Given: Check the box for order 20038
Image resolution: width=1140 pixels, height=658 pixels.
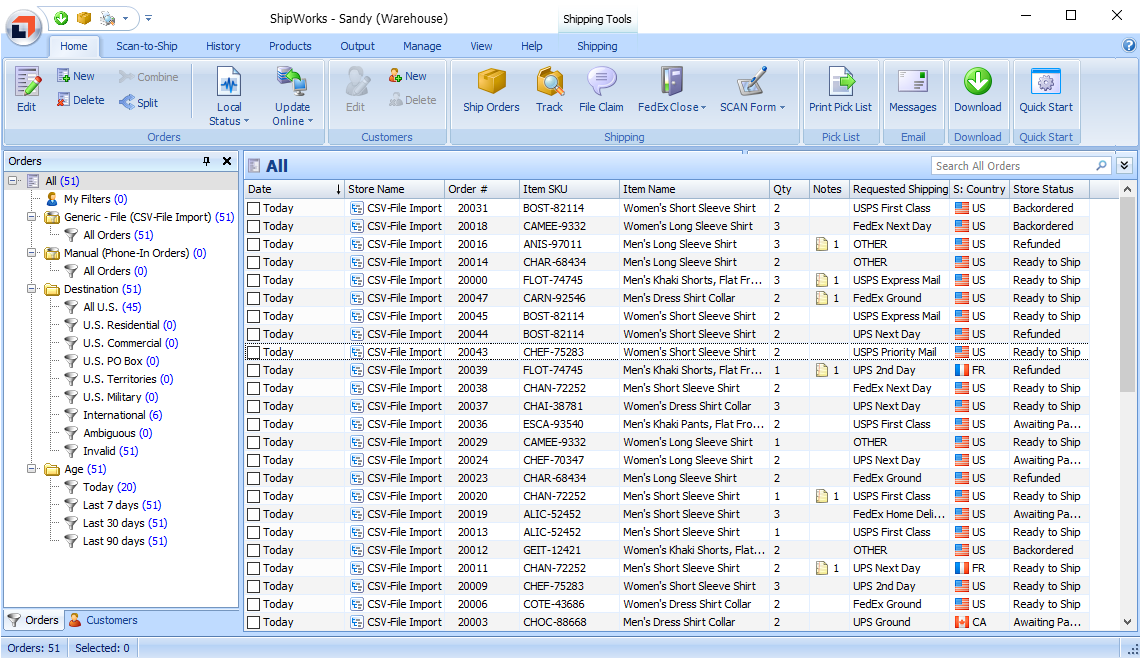Looking at the screenshot, I should click(254, 388).
